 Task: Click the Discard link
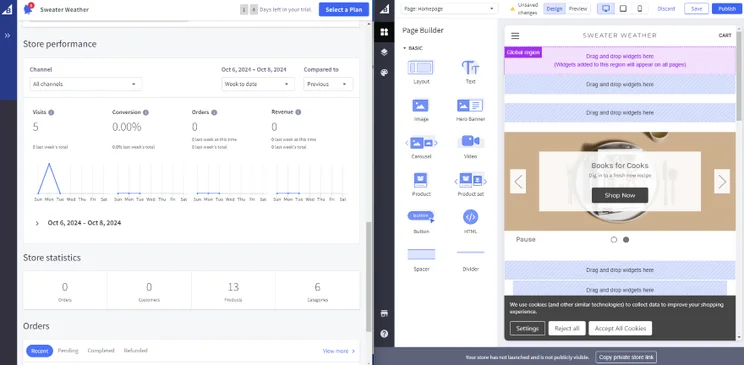pos(666,9)
